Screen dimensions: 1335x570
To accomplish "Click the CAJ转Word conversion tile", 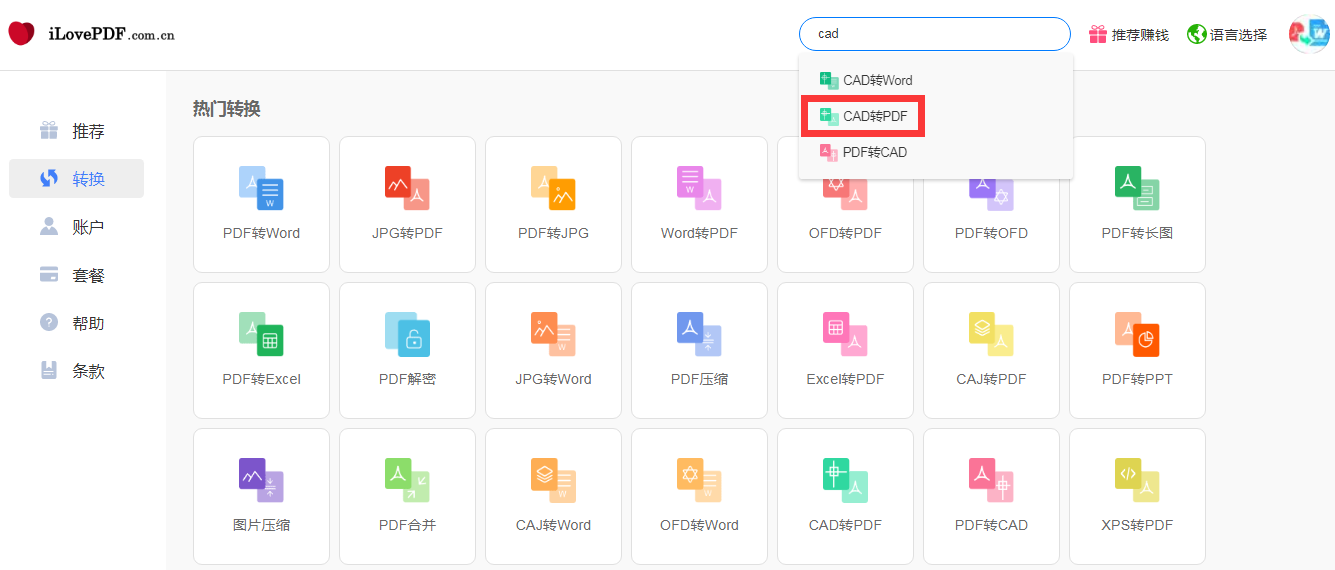I will [x=553, y=496].
